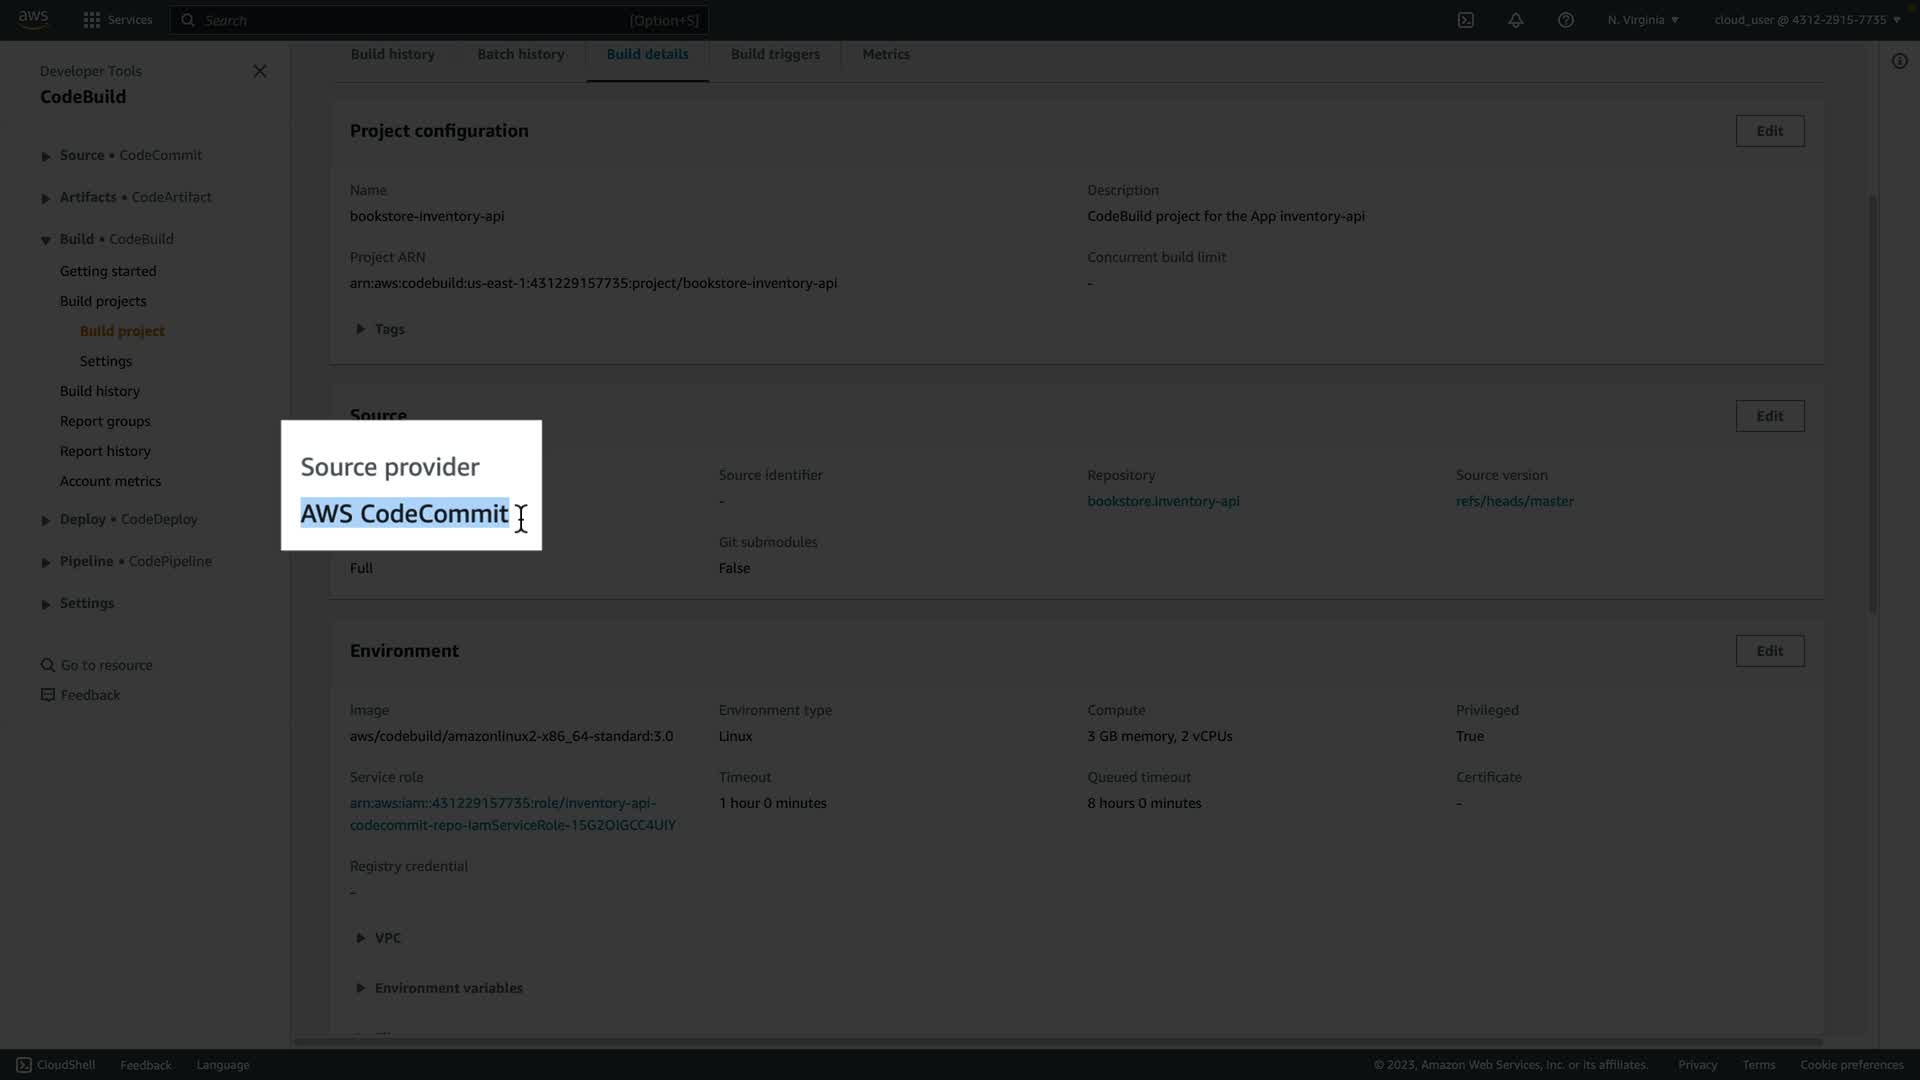Open the N. Virginia region dropdown
Viewport: 1920px width, 1080px height.
(x=1643, y=20)
